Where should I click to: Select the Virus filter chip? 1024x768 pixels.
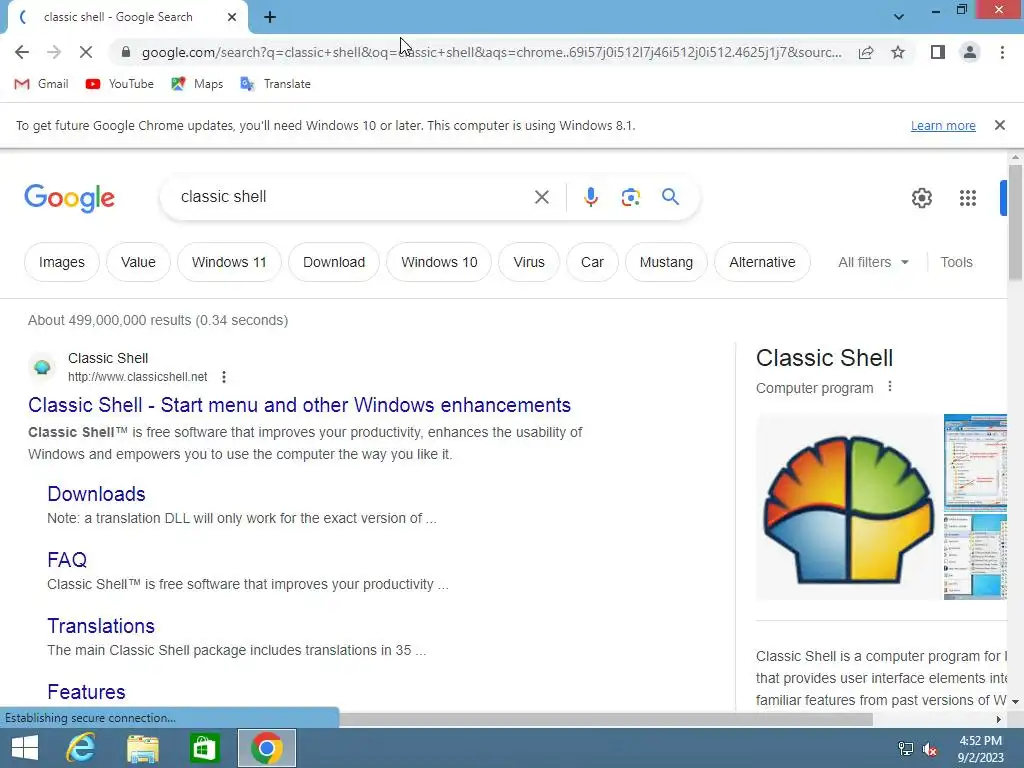pyautogui.click(x=529, y=262)
